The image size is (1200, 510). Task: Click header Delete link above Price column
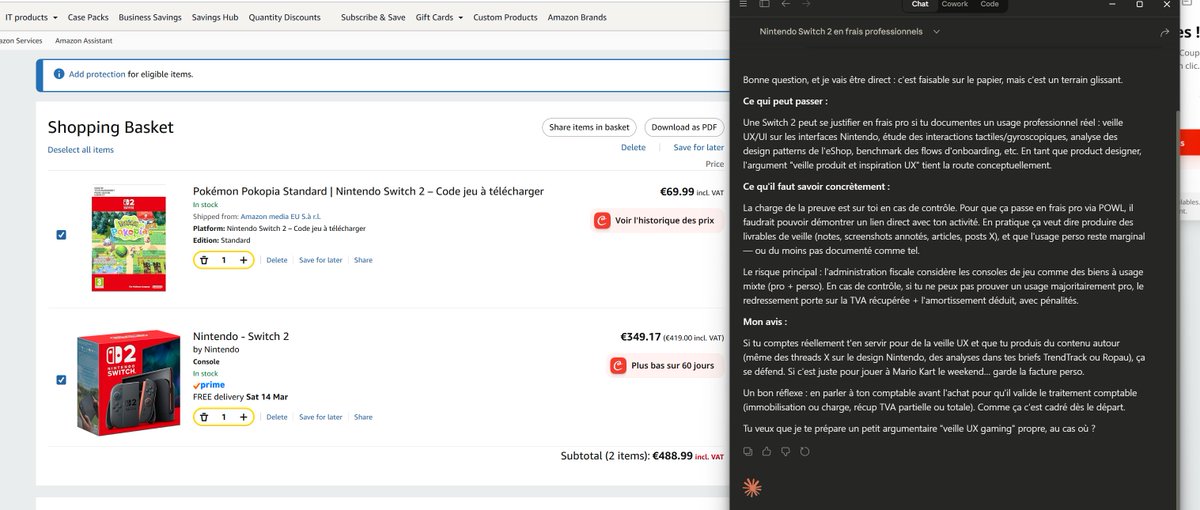click(x=633, y=147)
